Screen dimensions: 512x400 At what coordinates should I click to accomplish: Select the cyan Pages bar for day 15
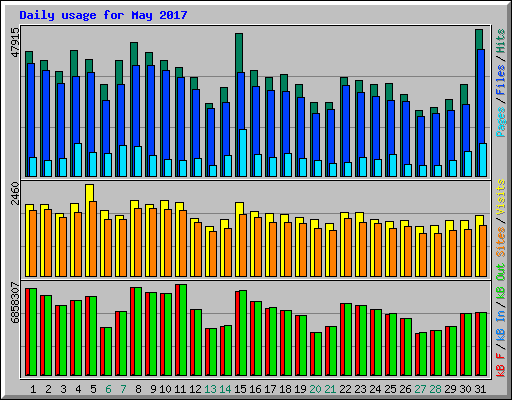point(243,153)
